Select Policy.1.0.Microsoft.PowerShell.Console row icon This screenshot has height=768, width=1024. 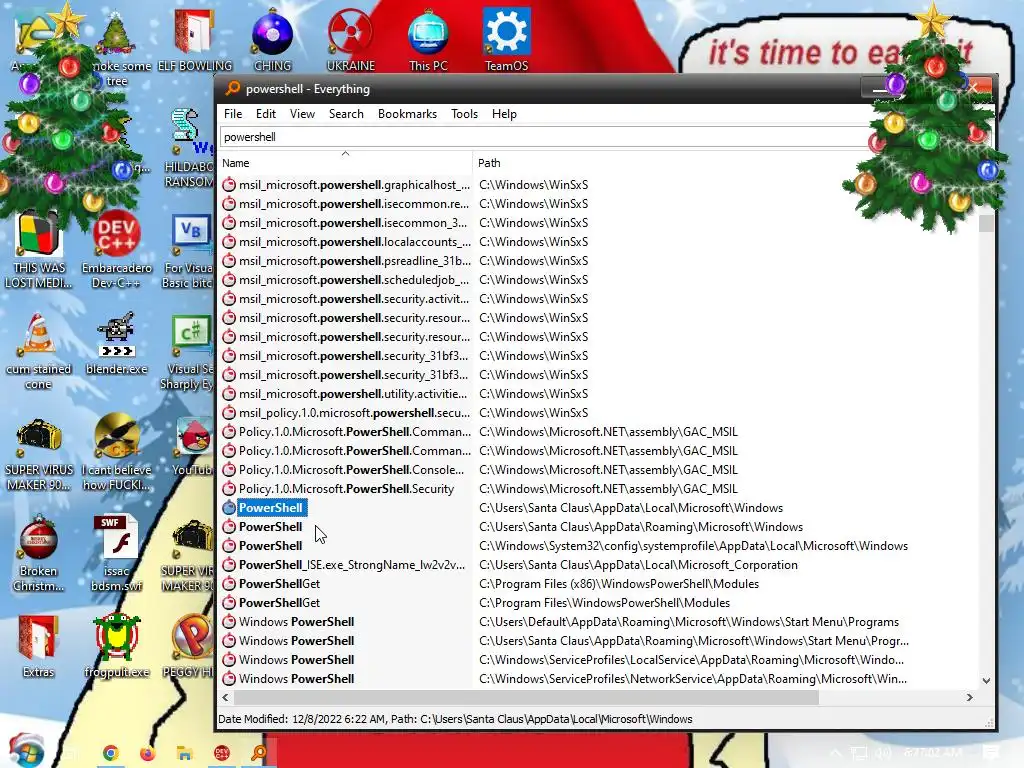229,470
